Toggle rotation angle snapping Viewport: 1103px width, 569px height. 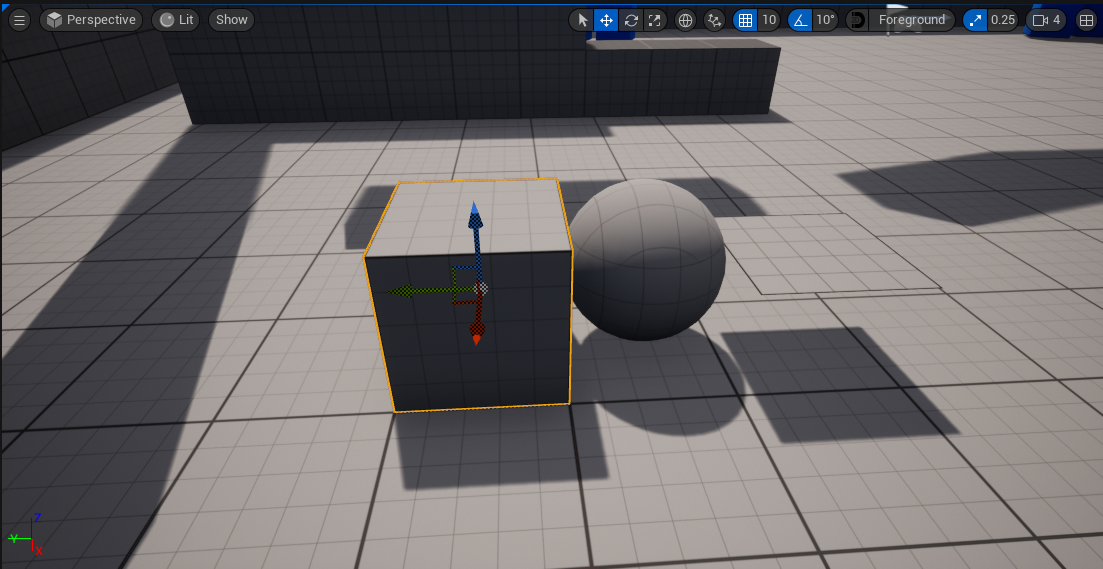click(800, 20)
